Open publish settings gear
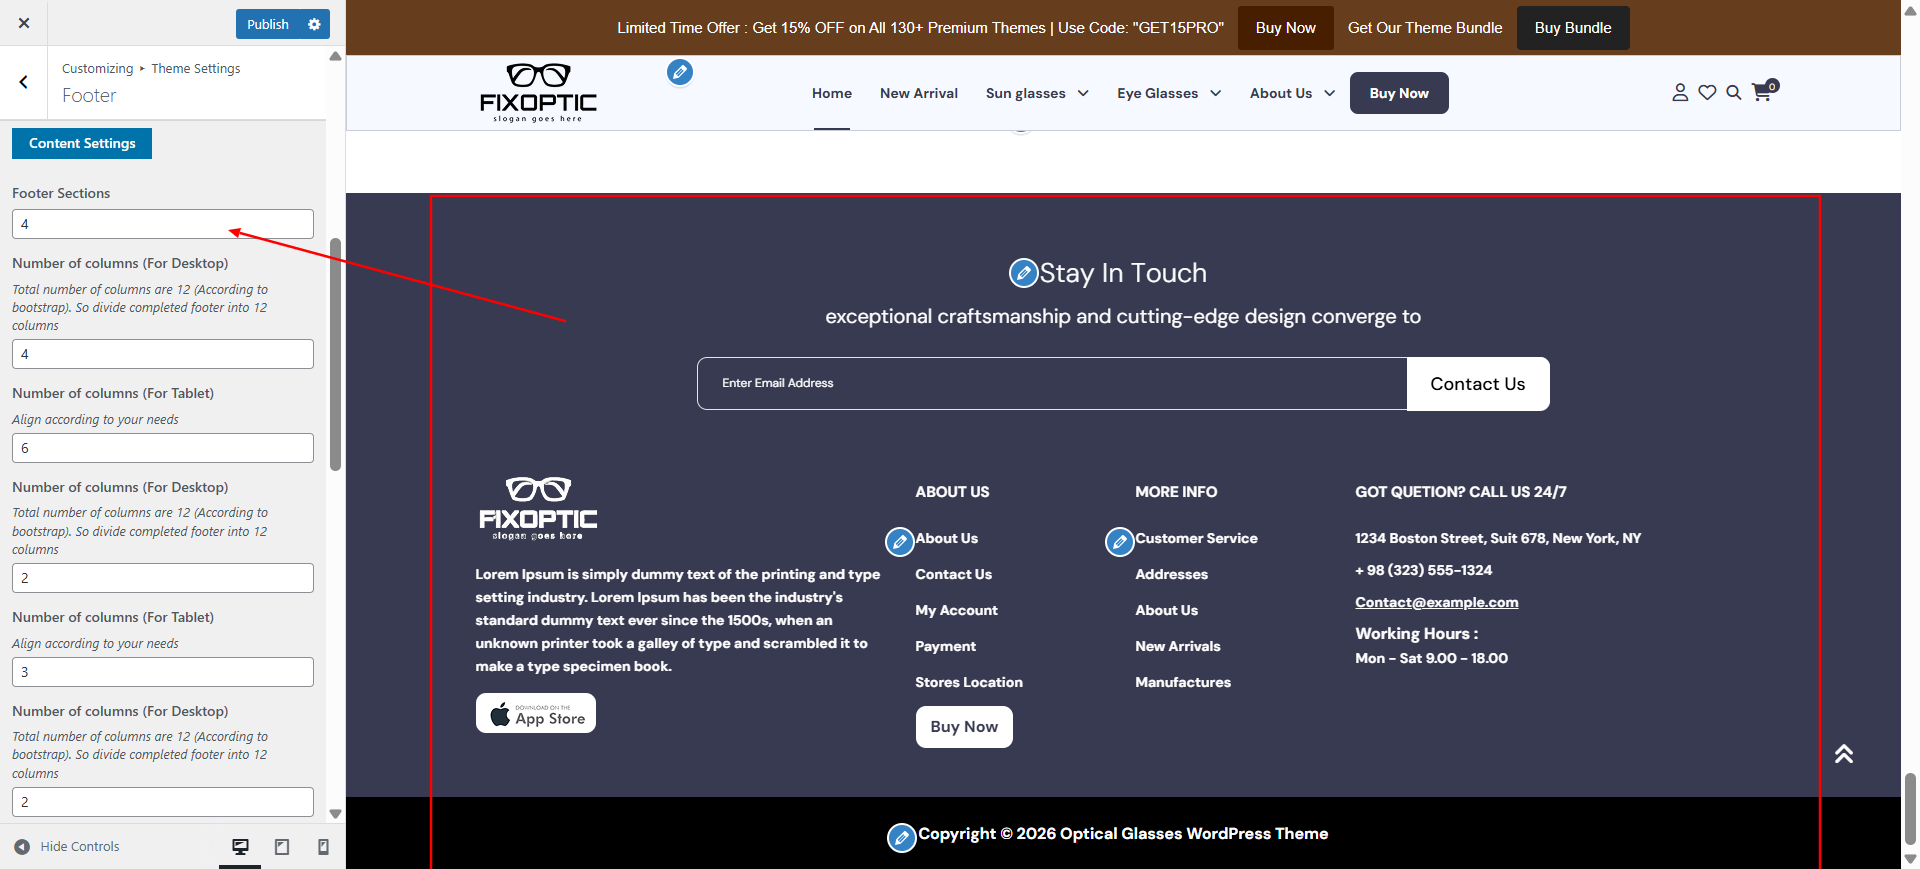 pyautogui.click(x=314, y=24)
